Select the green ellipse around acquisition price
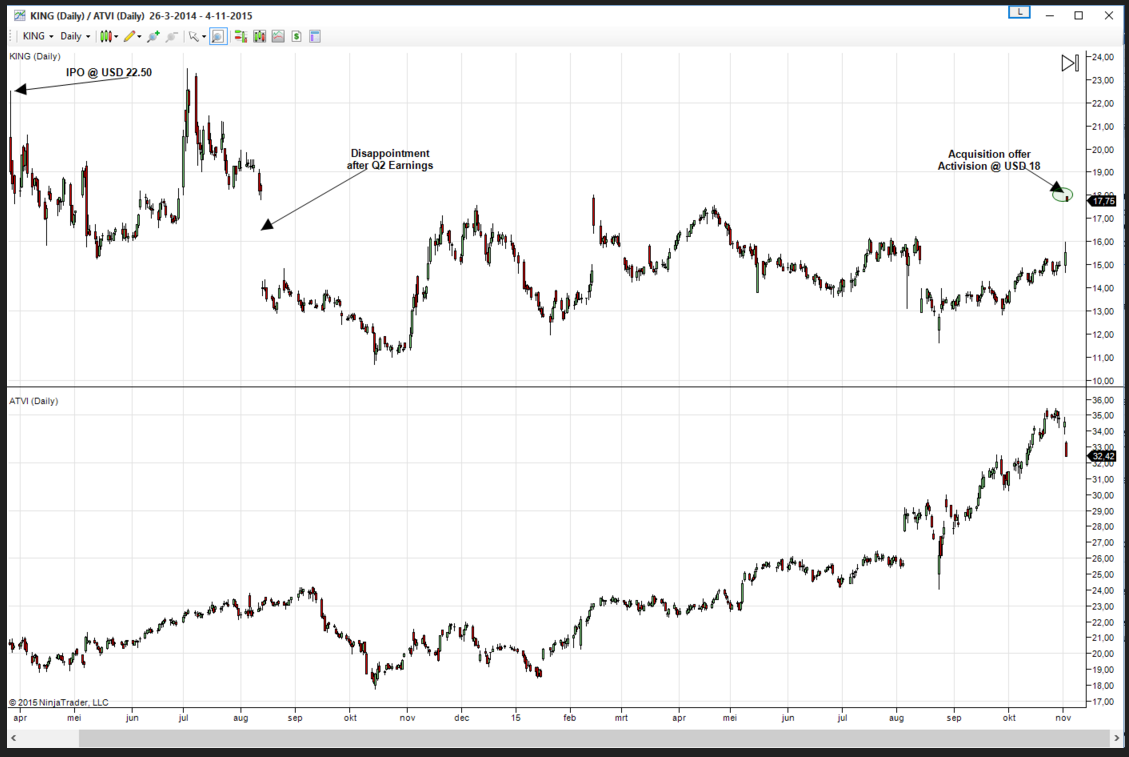Screen dimensions: 1129x757 point(1062,194)
